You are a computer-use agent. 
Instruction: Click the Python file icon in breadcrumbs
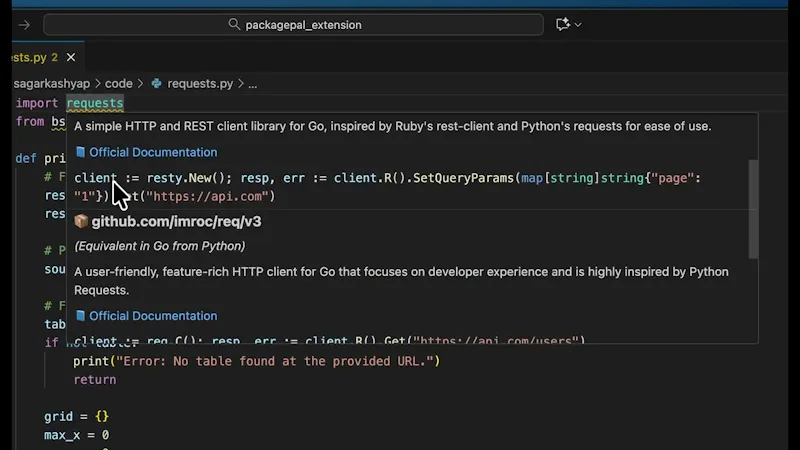(157, 83)
